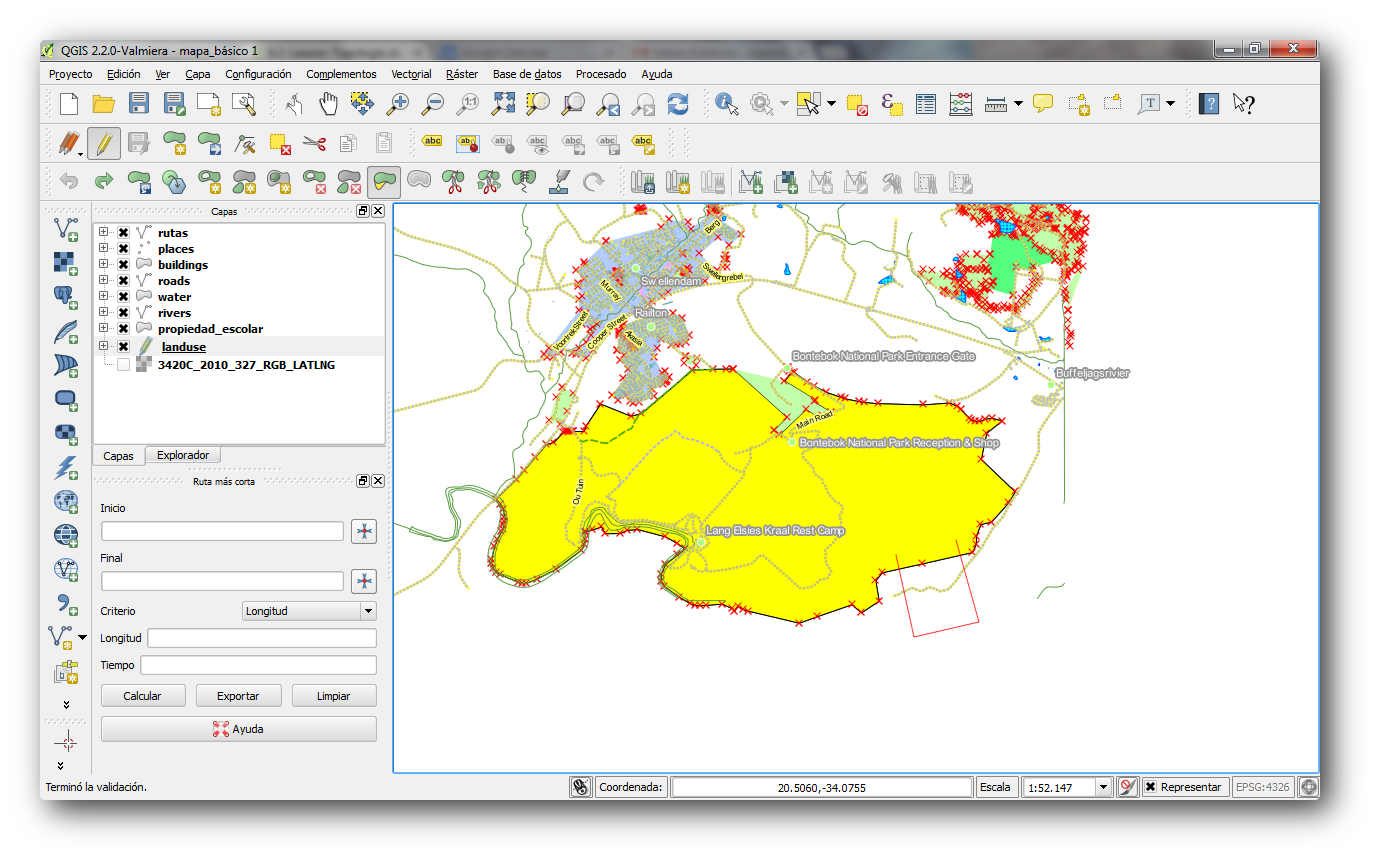This screenshot has height=860, width=1380.
Task: Open the Edición menu
Action: coord(124,74)
